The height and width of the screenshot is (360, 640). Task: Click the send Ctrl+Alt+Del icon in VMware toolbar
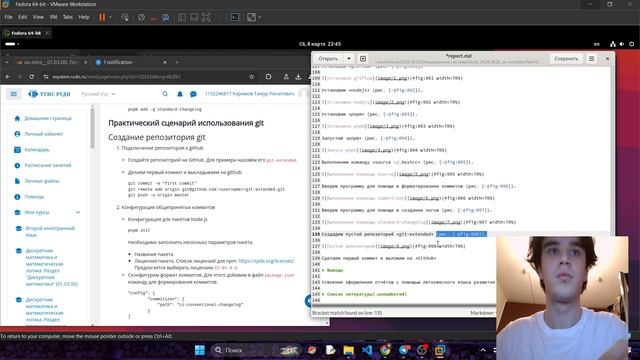point(125,17)
